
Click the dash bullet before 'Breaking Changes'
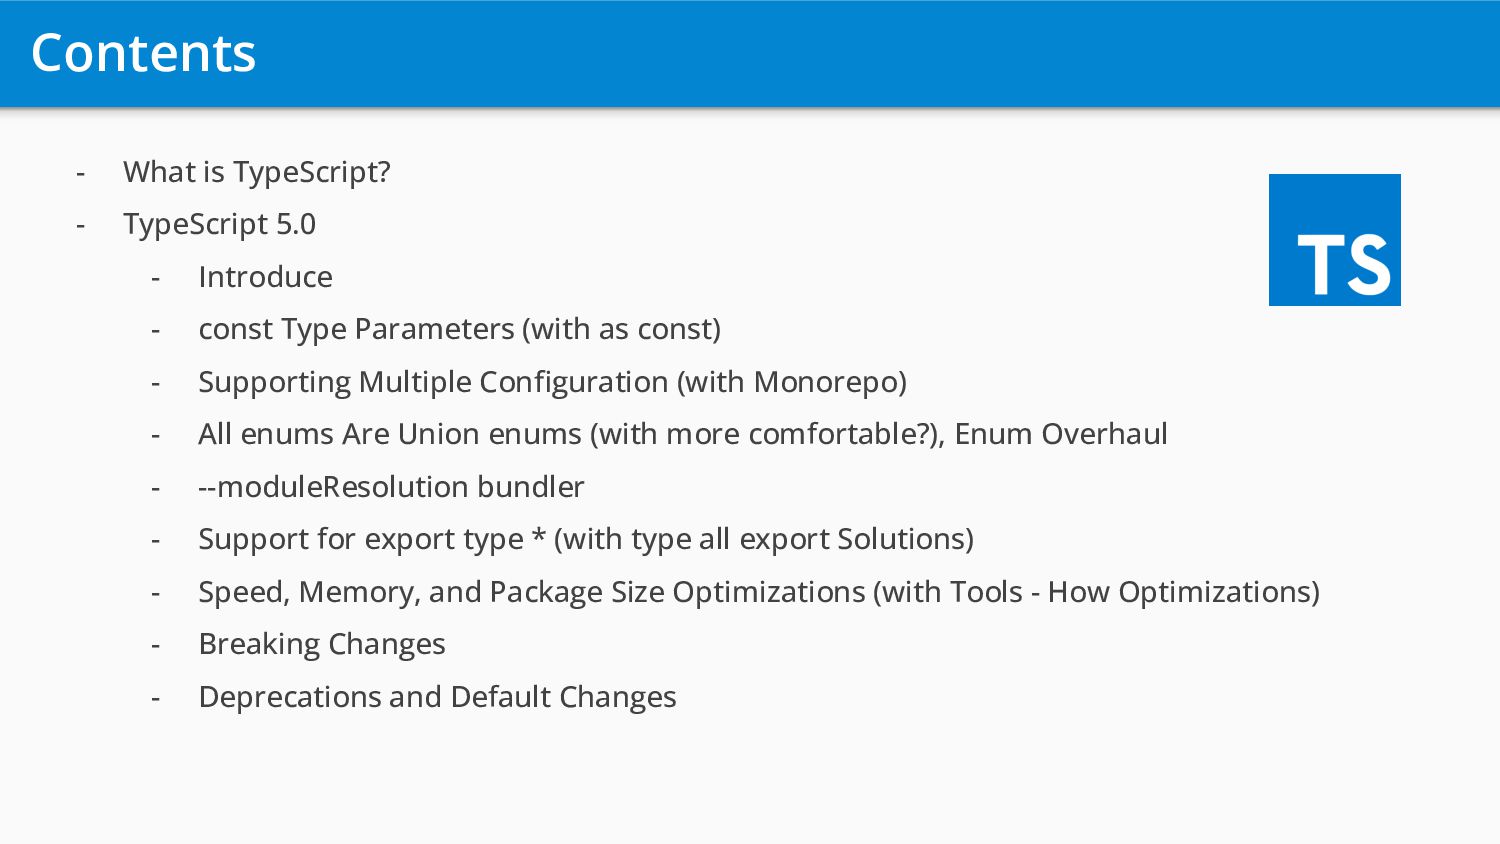155,645
